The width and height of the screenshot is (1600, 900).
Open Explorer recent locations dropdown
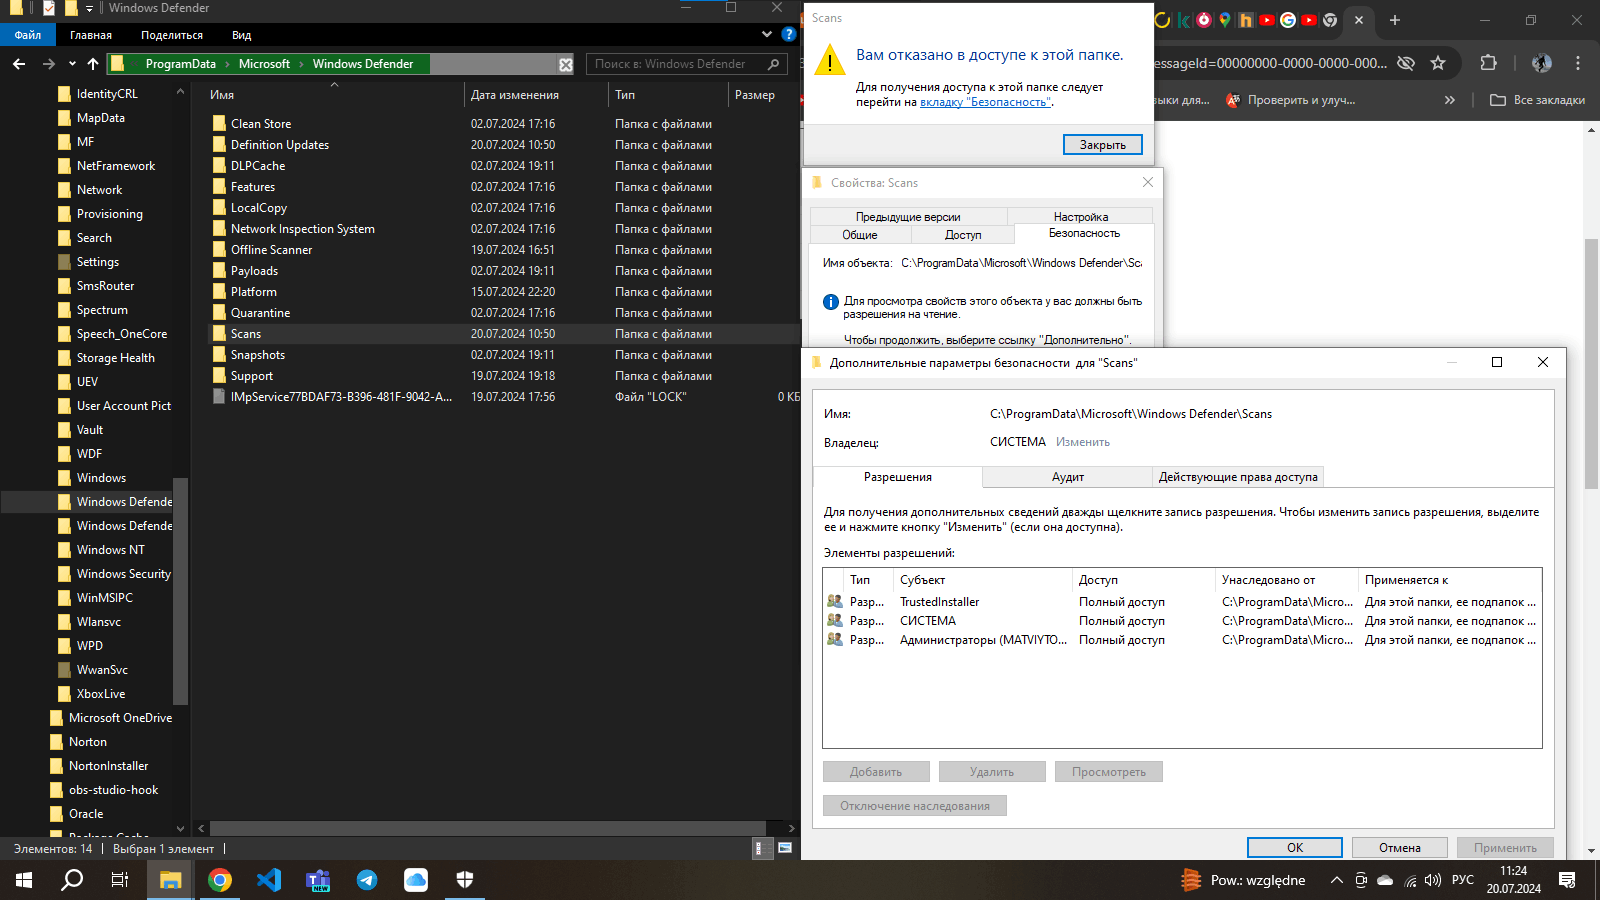(x=72, y=64)
